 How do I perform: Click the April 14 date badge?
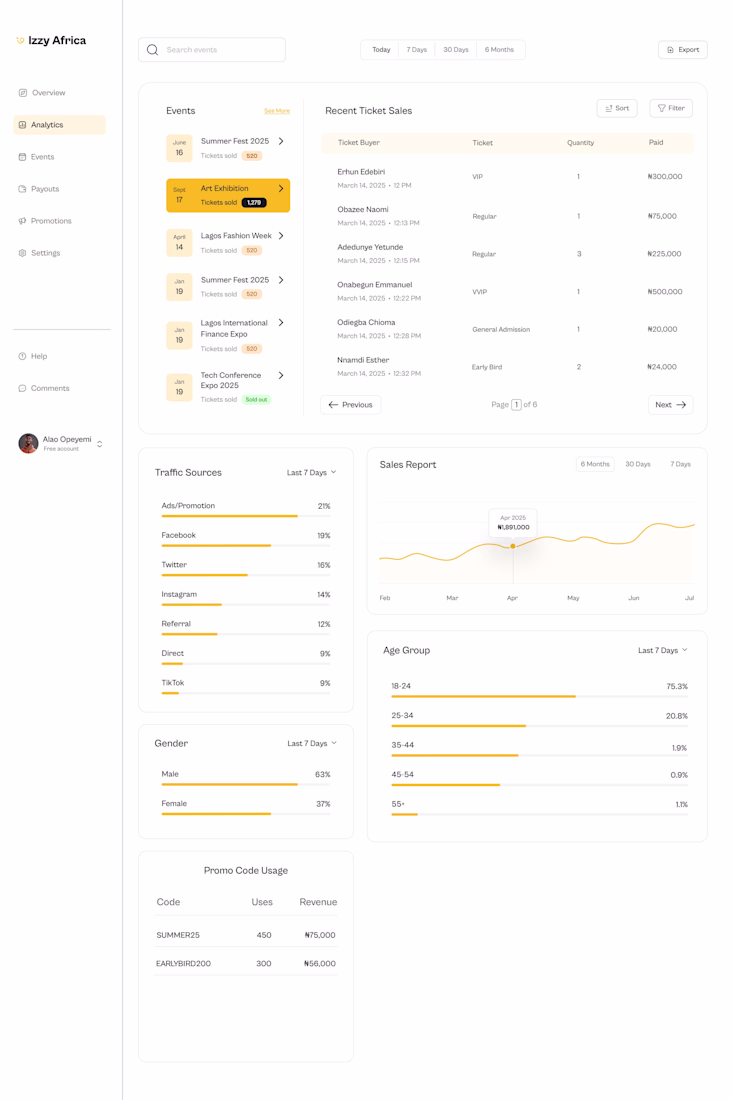coord(179,243)
